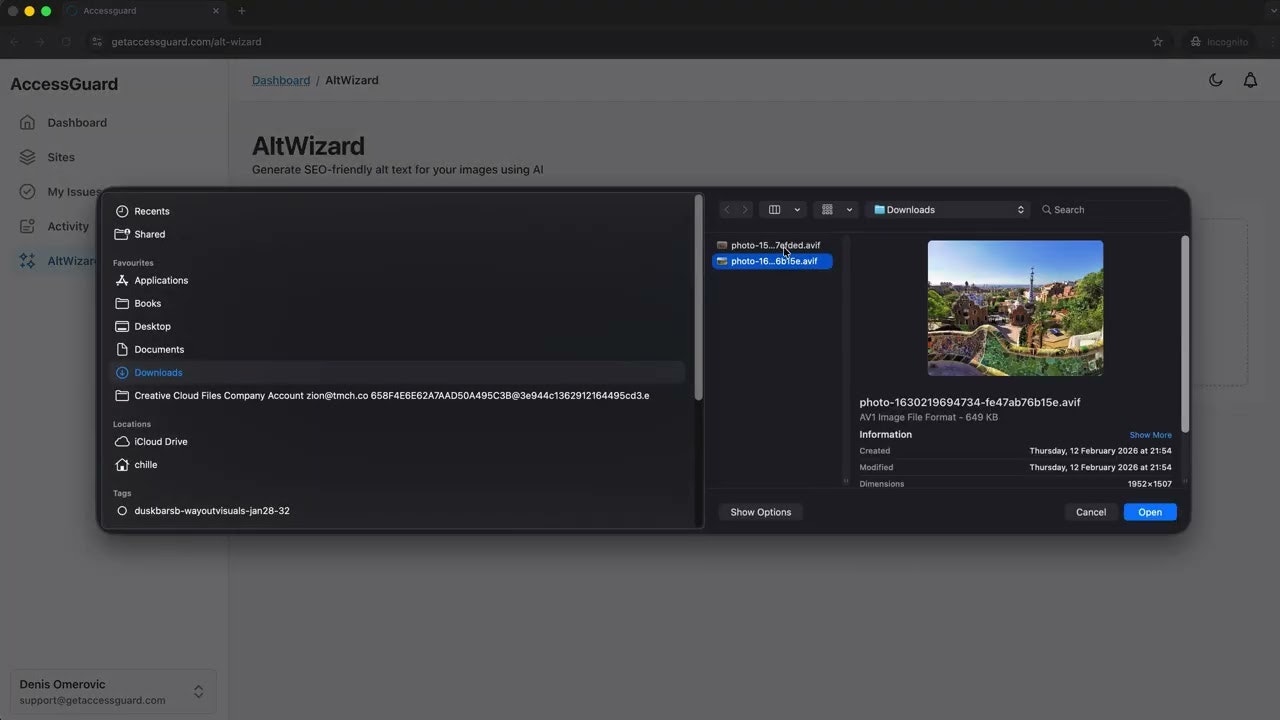Switch to grouping view via its chevron
This screenshot has width=1280, height=720.
coord(850,209)
